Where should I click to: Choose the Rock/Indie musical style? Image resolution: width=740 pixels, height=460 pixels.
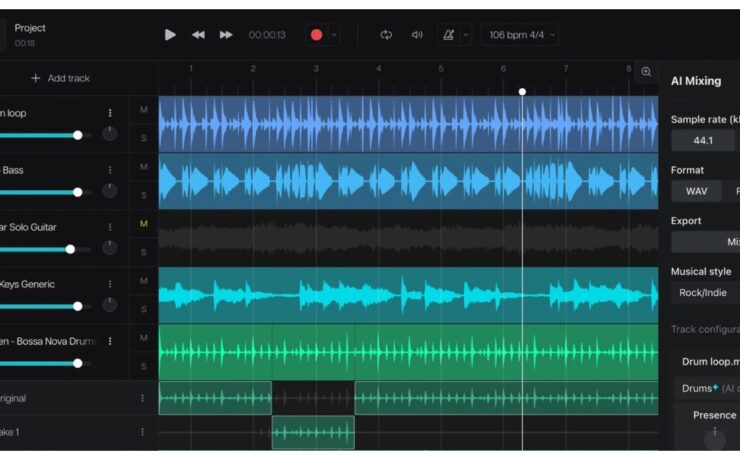click(x=703, y=293)
